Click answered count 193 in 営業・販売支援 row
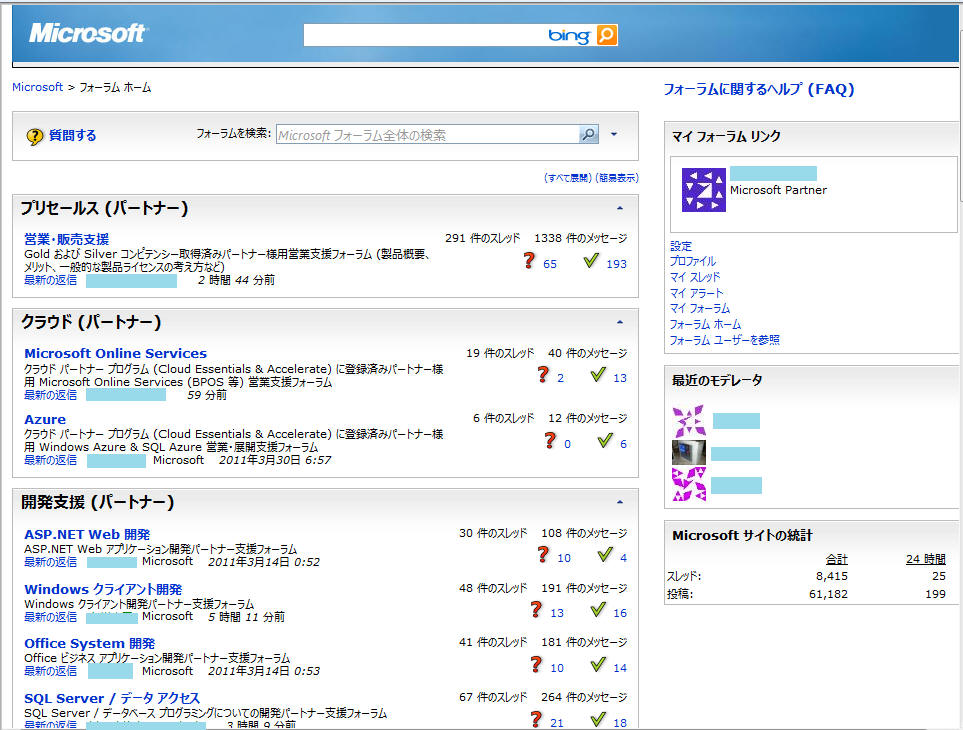The width and height of the screenshot is (963, 730). click(617, 264)
